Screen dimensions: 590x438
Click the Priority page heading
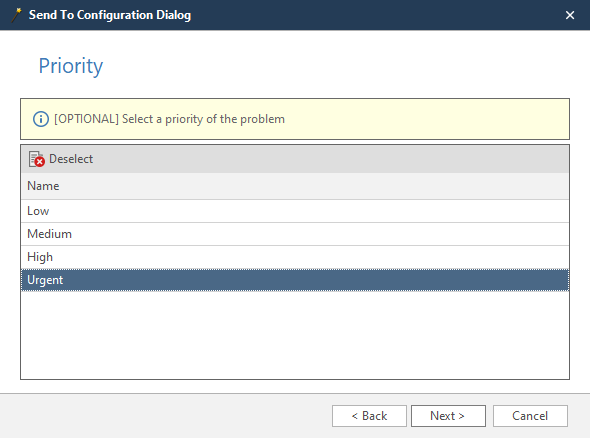click(71, 66)
